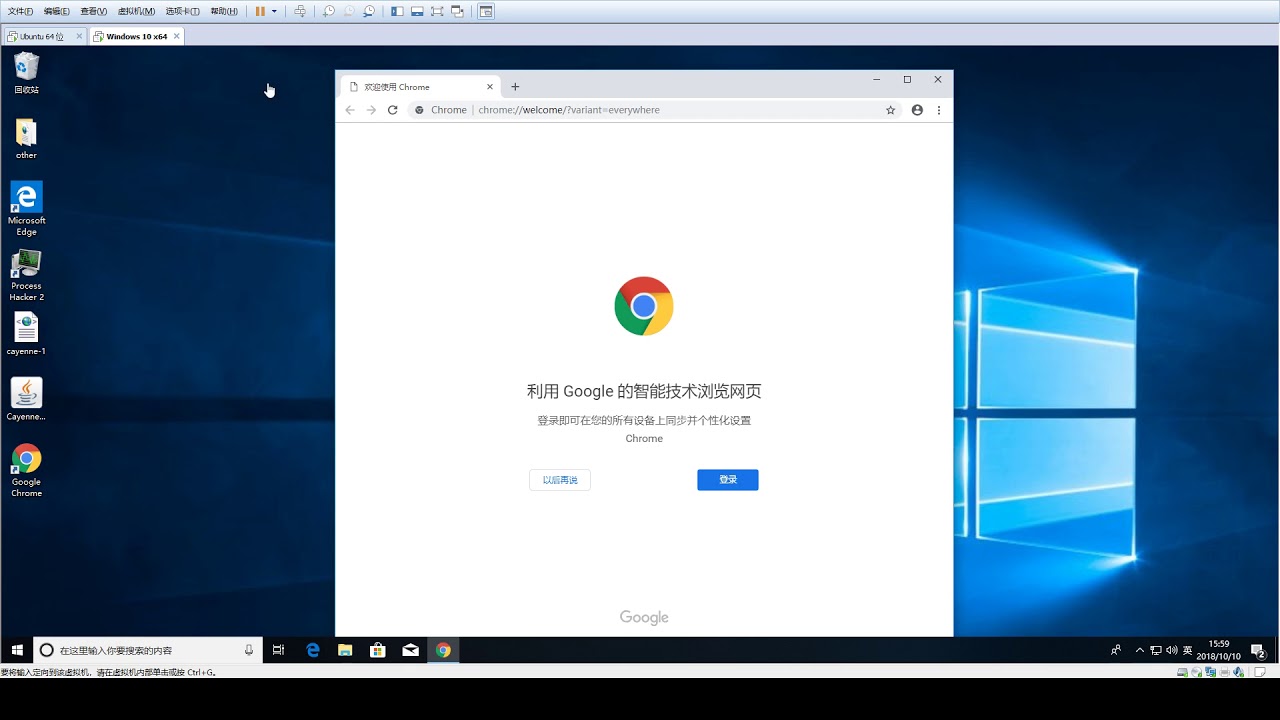The height and width of the screenshot is (720, 1280).
Task: Open the 回收站 recycle bin desktop icon
Action: click(x=26, y=73)
